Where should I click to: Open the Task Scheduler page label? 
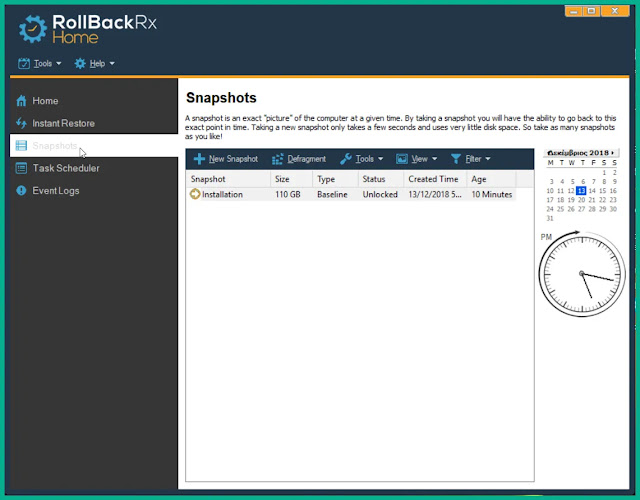tap(66, 168)
